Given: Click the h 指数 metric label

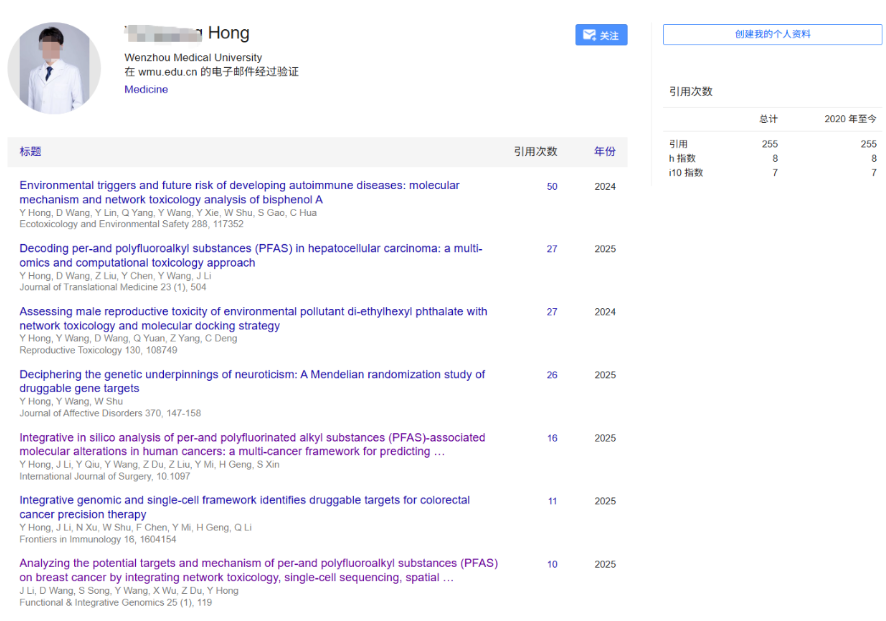Looking at the screenshot, I should pyautogui.click(x=682, y=158).
